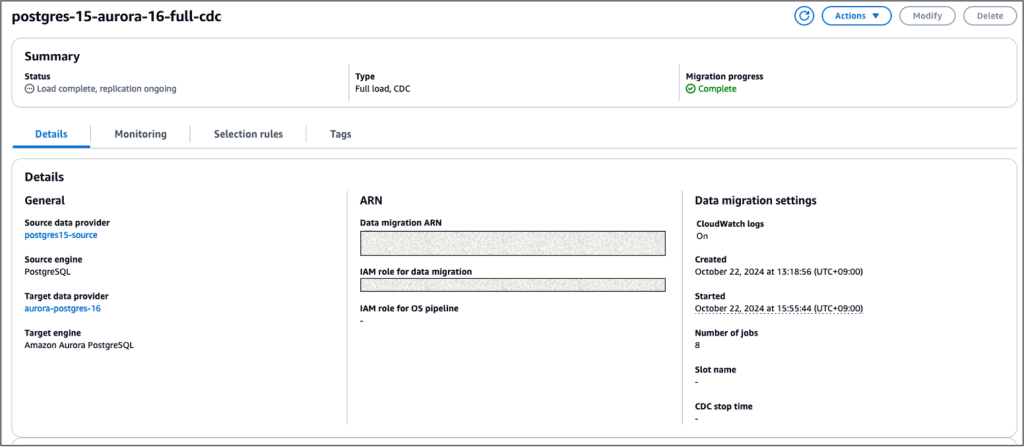Click the Created date October 22, 2024 at 13:18:56
This screenshot has height=447, width=1024.
(779, 271)
